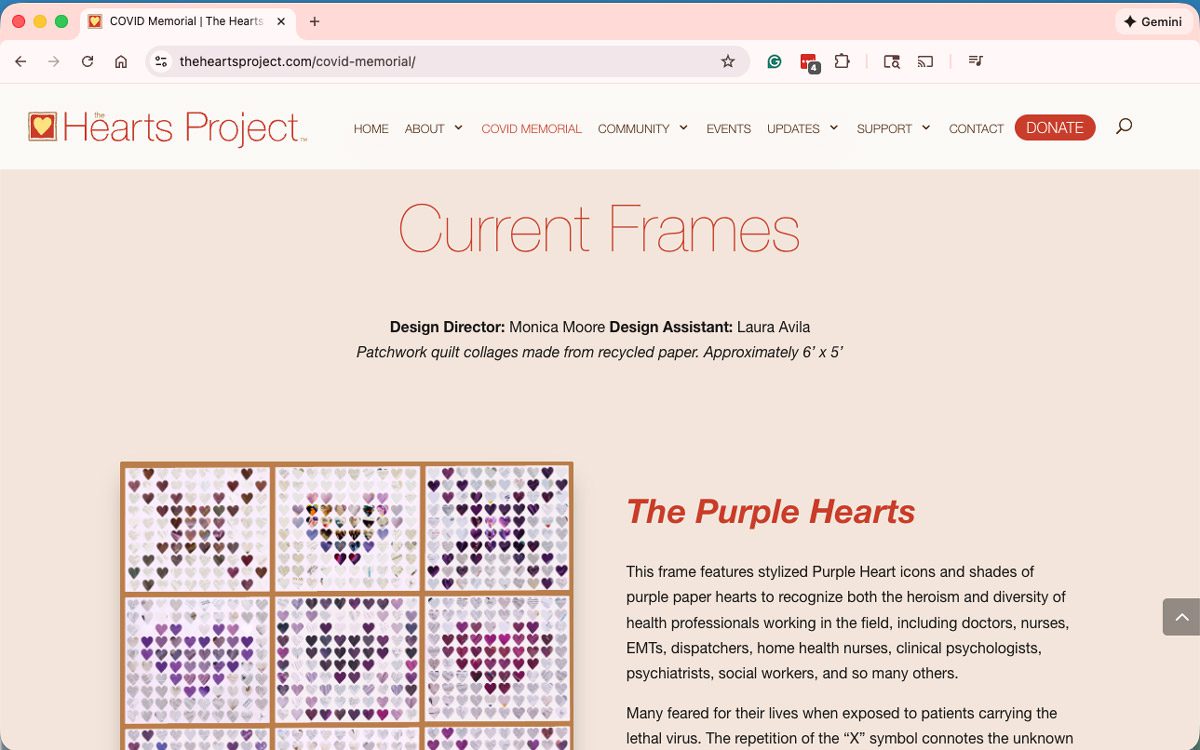Click the scroll-to-top arrow button
Screen dimensions: 1200x750
tap(1181, 617)
